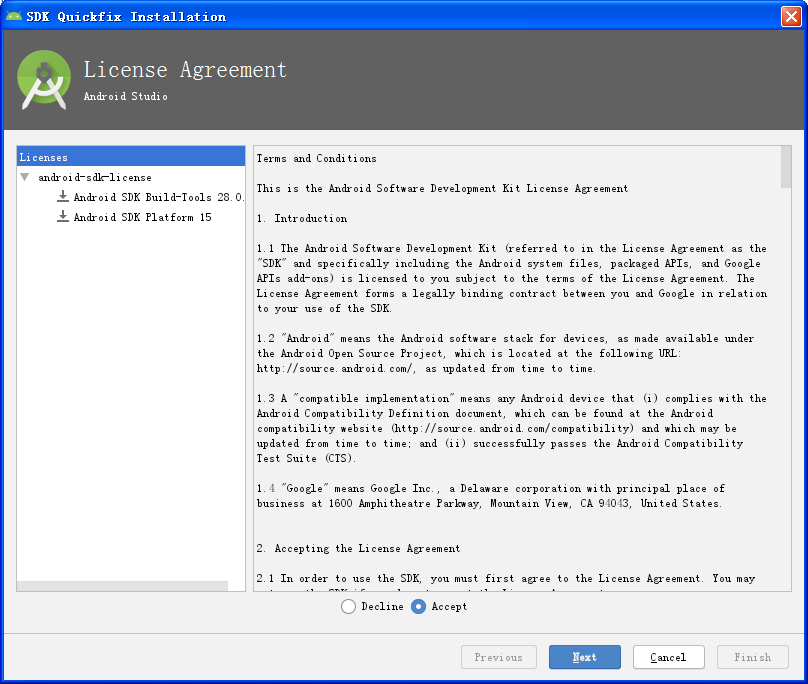Image resolution: width=808 pixels, height=684 pixels.
Task: Click the line starting '2.1 In order to use'
Action: [506, 578]
